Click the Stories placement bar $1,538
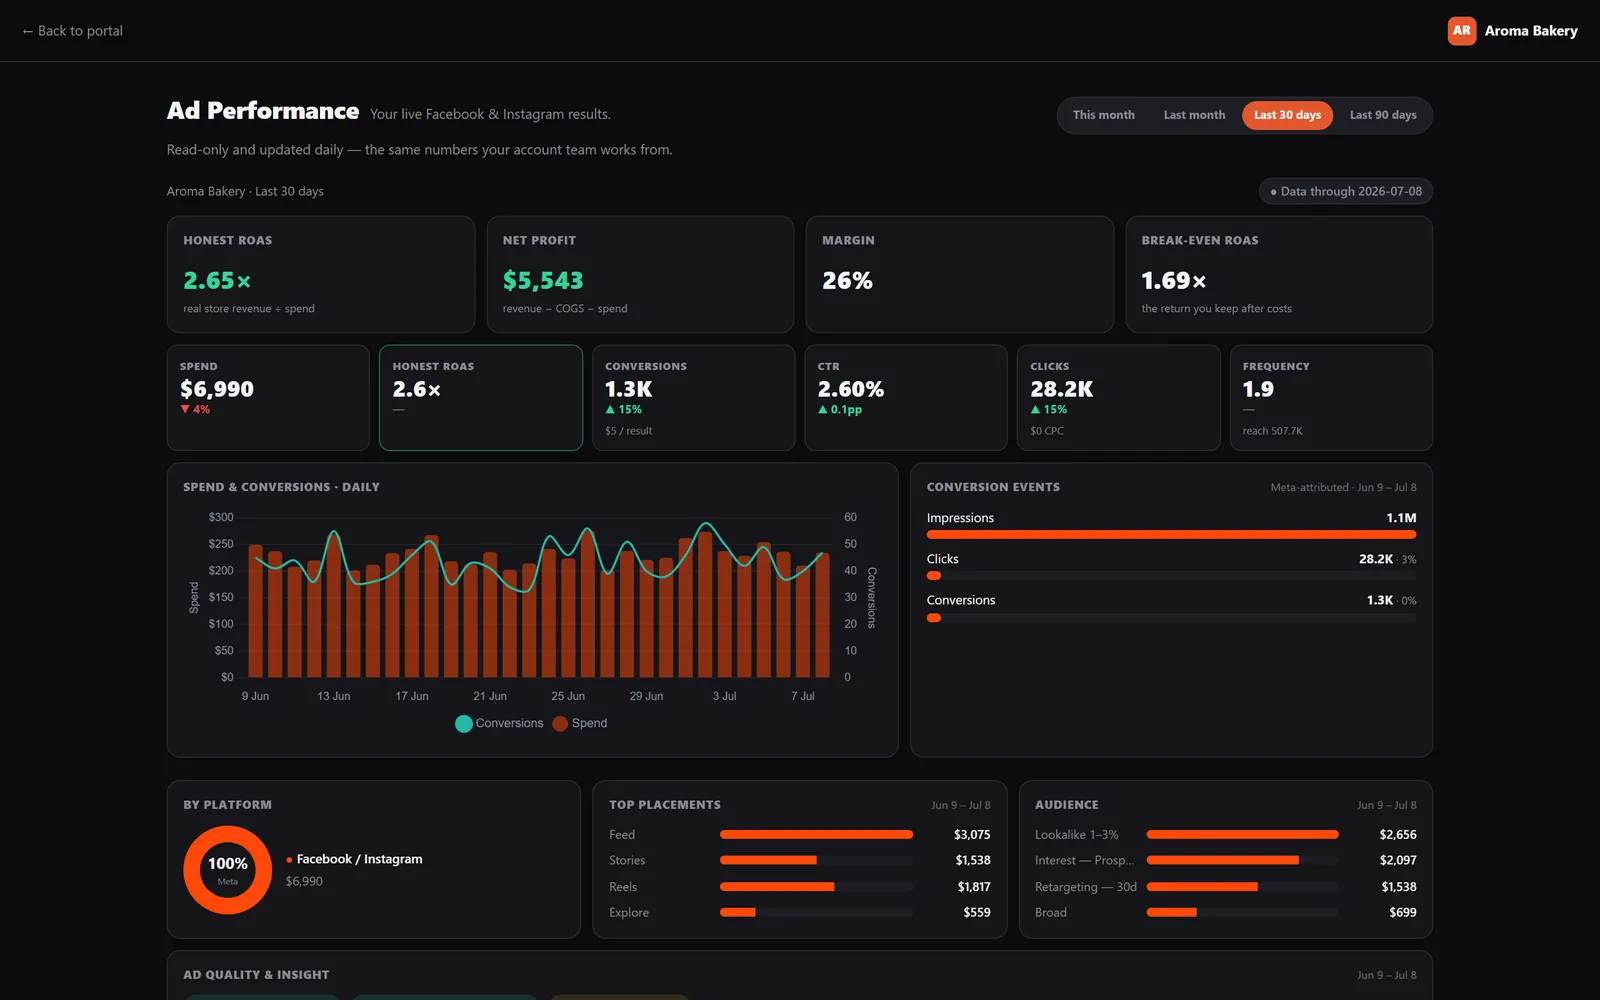The width and height of the screenshot is (1600, 1000). [816, 861]
